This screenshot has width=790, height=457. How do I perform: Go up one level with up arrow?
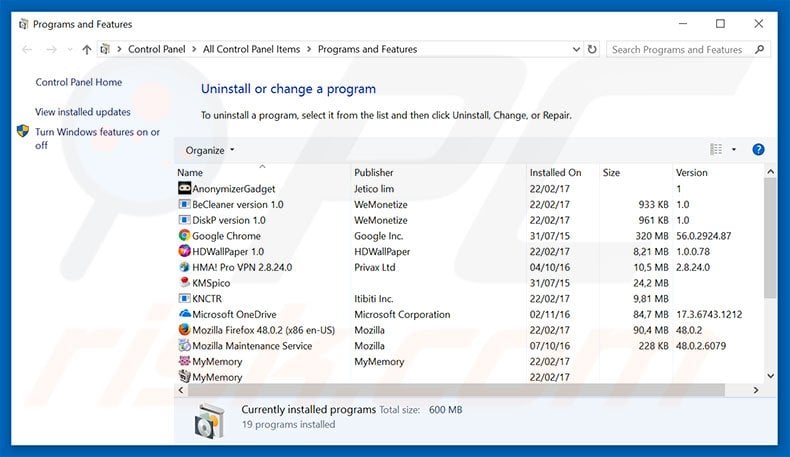[x=87, y=49]
